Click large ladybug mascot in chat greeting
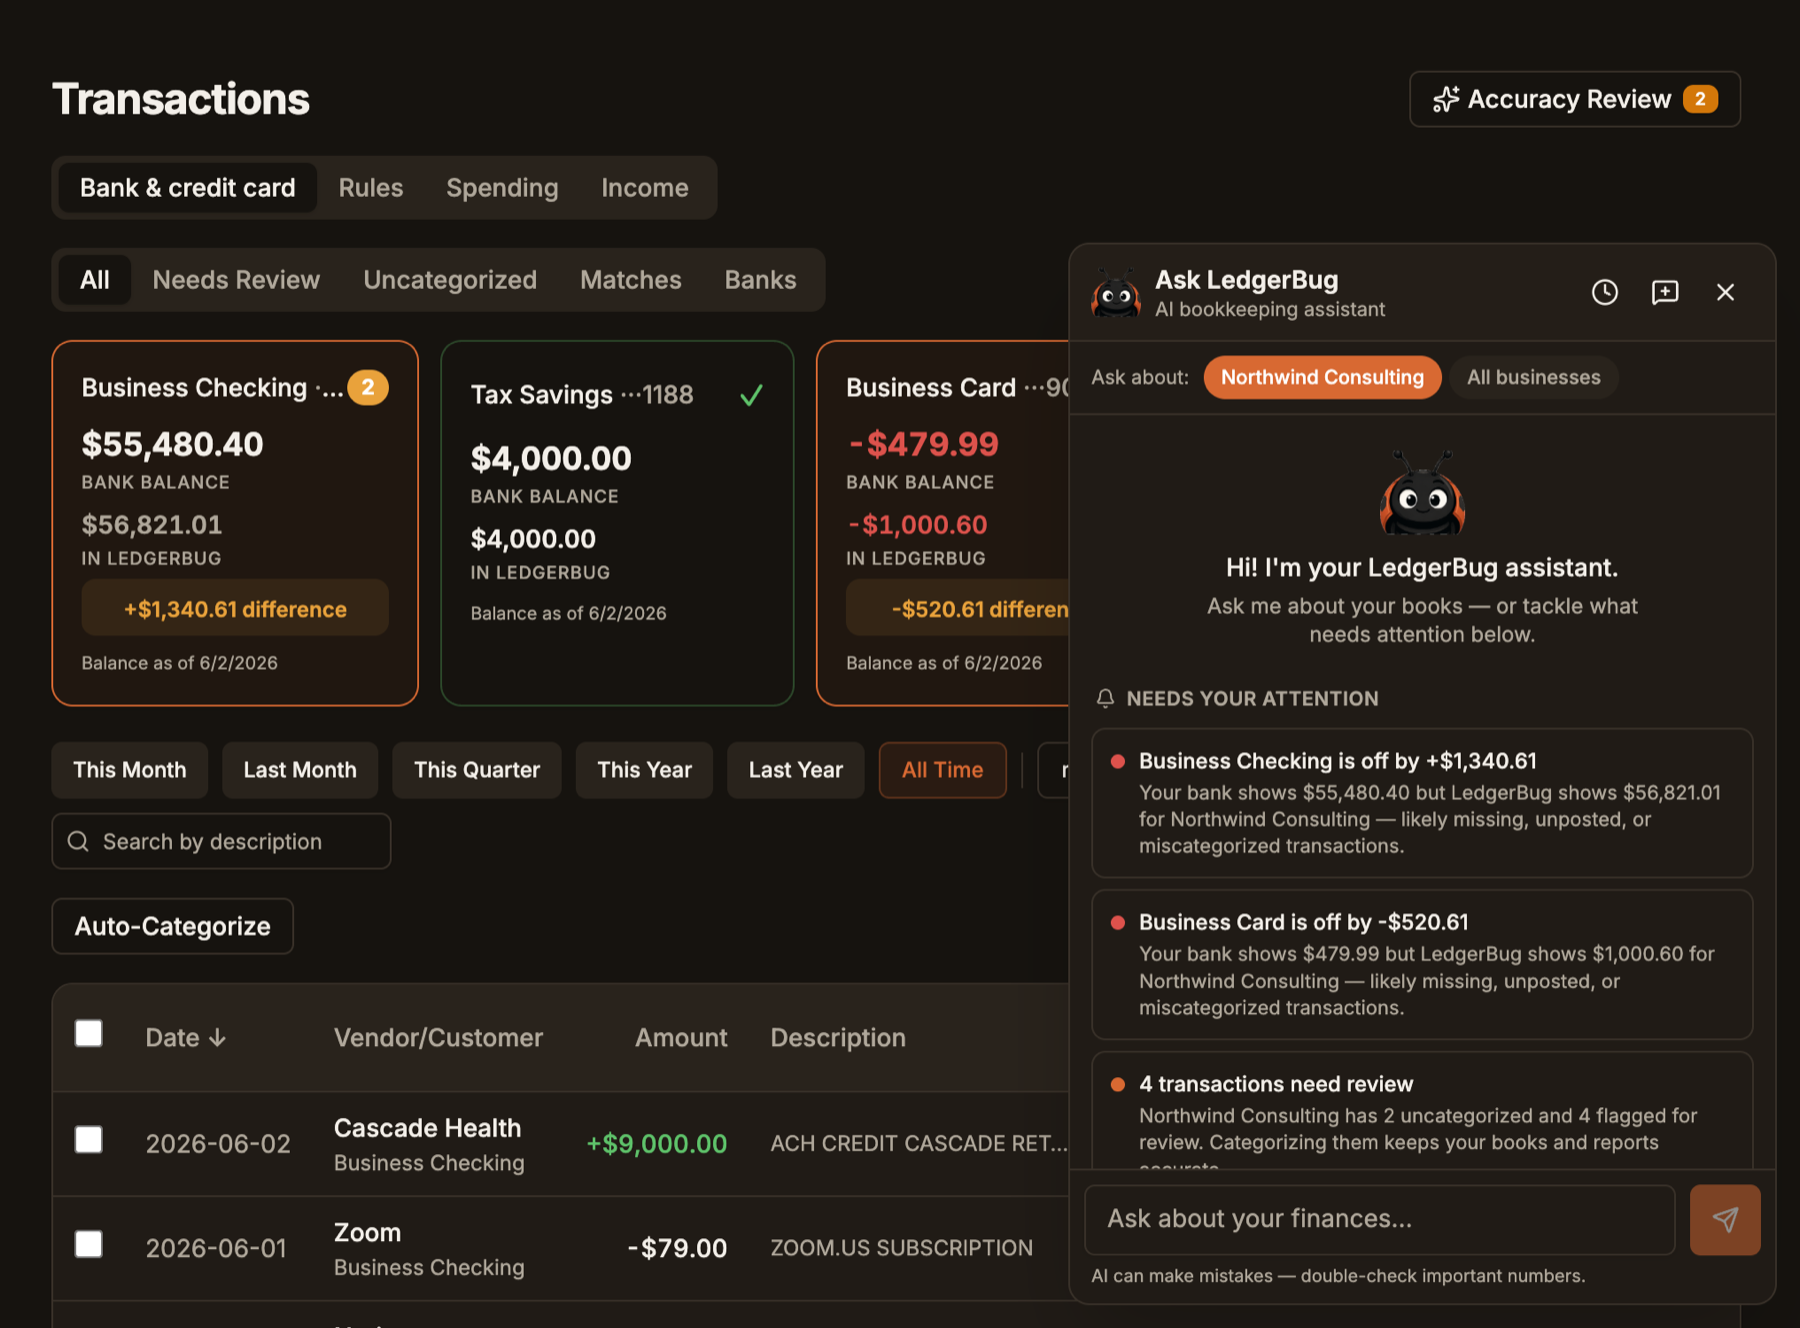The image size is (1800, 1328). point(1422,494)
